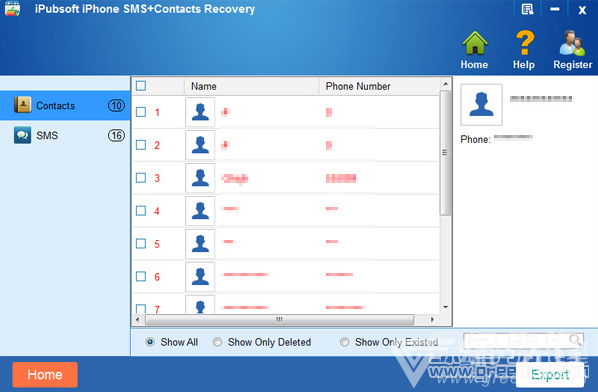Click the avatar icon of contact 3
This screenshot has width=598, height=392.
pyautogui.click(x=200, y=178)
